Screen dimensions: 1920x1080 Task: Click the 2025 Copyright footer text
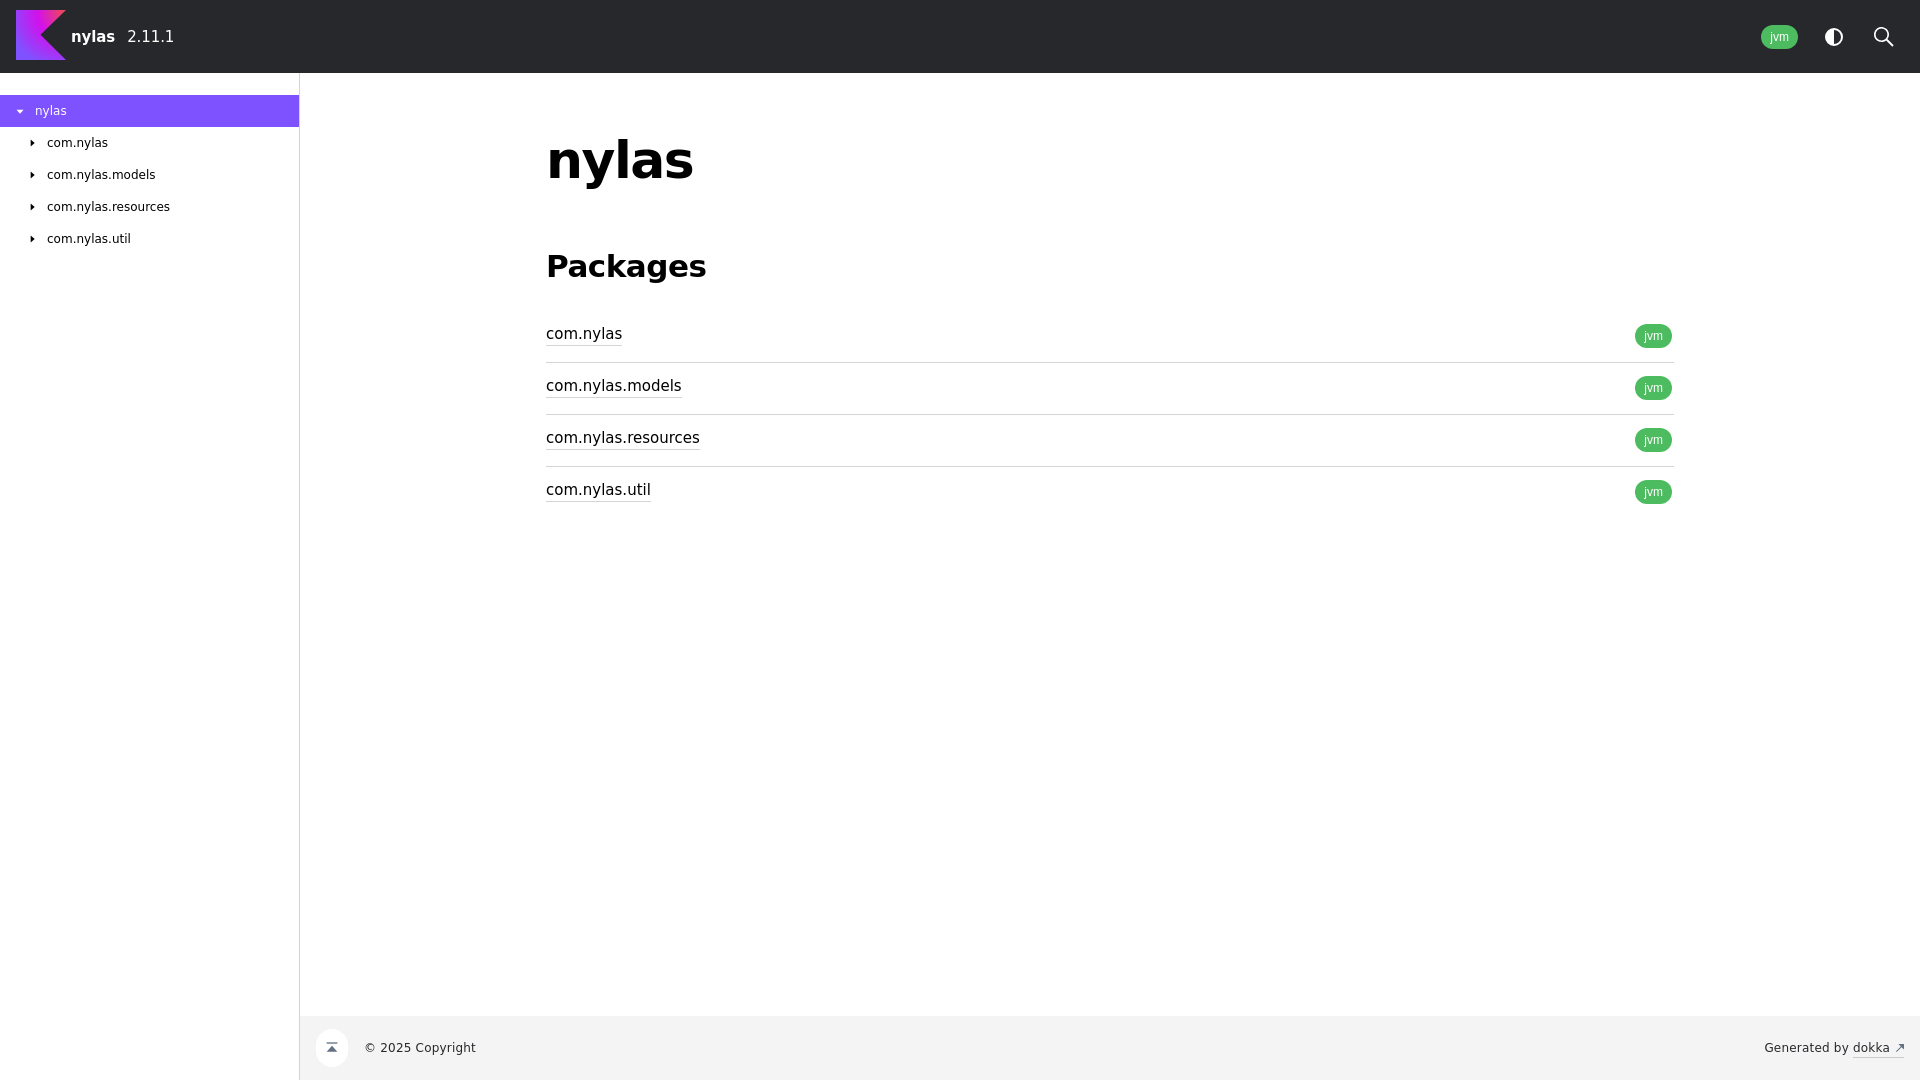point(420,1048)
